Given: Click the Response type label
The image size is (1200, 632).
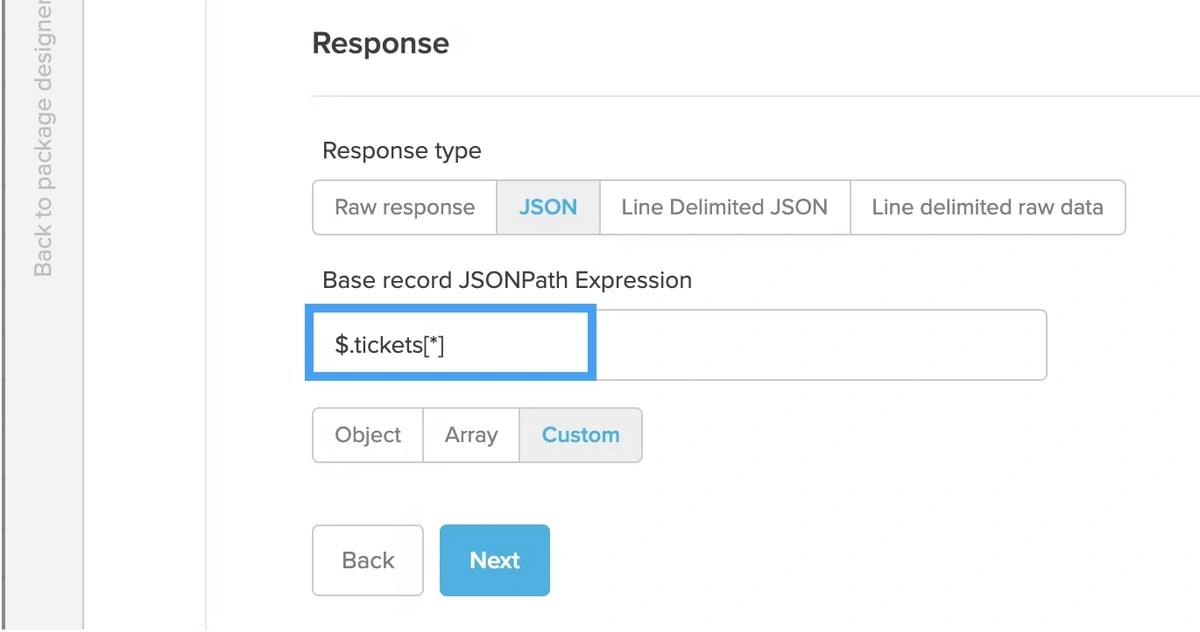Looking at the screenshot, I should pyautogui.click(x=402, y=151).
